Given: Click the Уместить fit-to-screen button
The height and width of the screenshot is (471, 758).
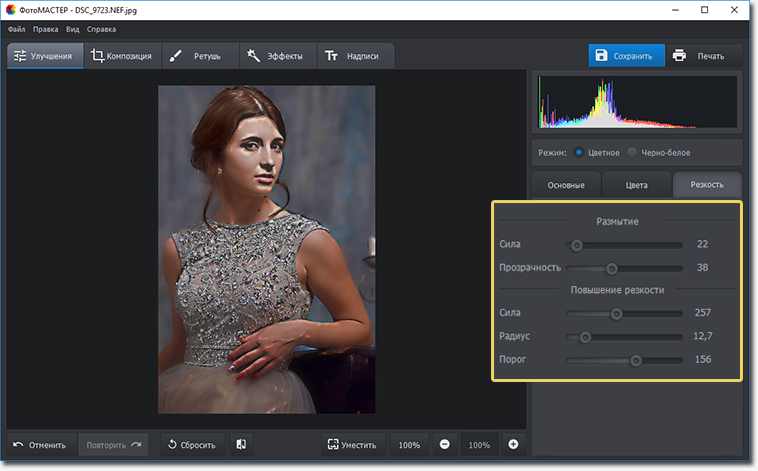Looking at the screenshot, I should (x=351, y=444).
